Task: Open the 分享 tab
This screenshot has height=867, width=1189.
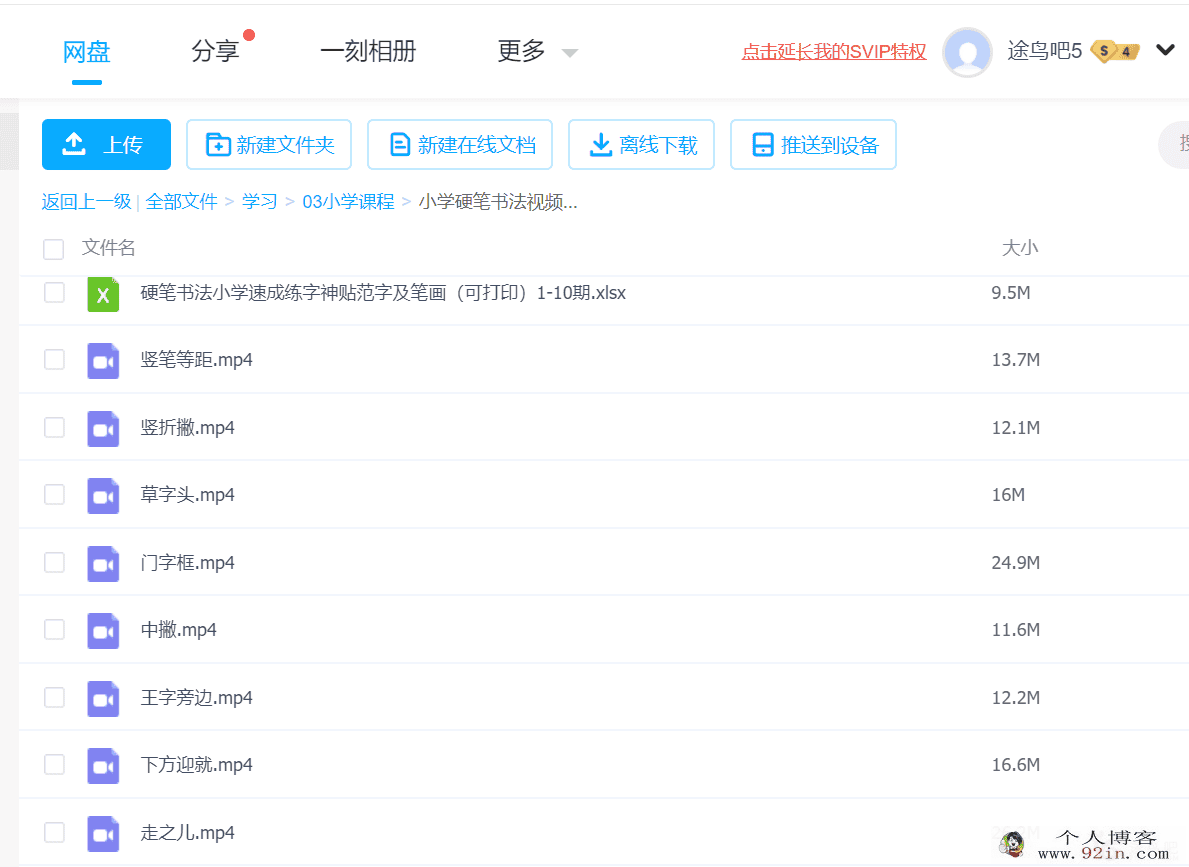Action: click(215, 52)
